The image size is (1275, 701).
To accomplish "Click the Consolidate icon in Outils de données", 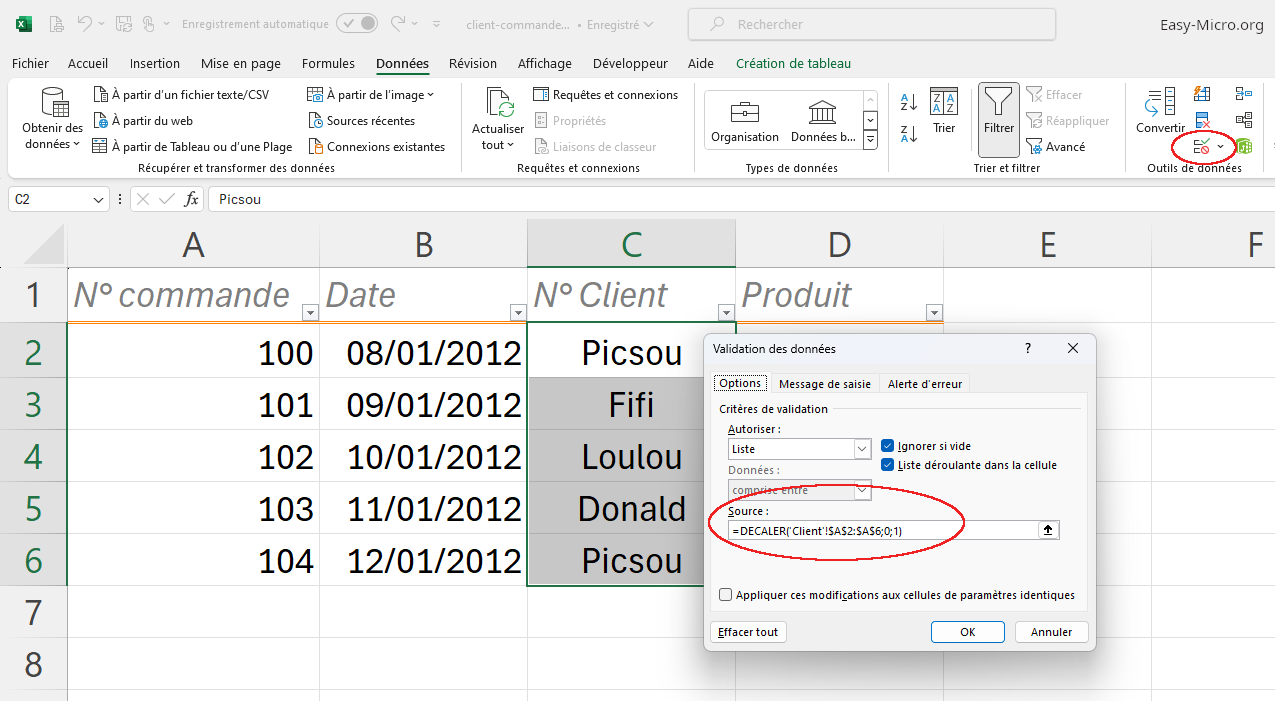I will click(x=1244, y=95).
